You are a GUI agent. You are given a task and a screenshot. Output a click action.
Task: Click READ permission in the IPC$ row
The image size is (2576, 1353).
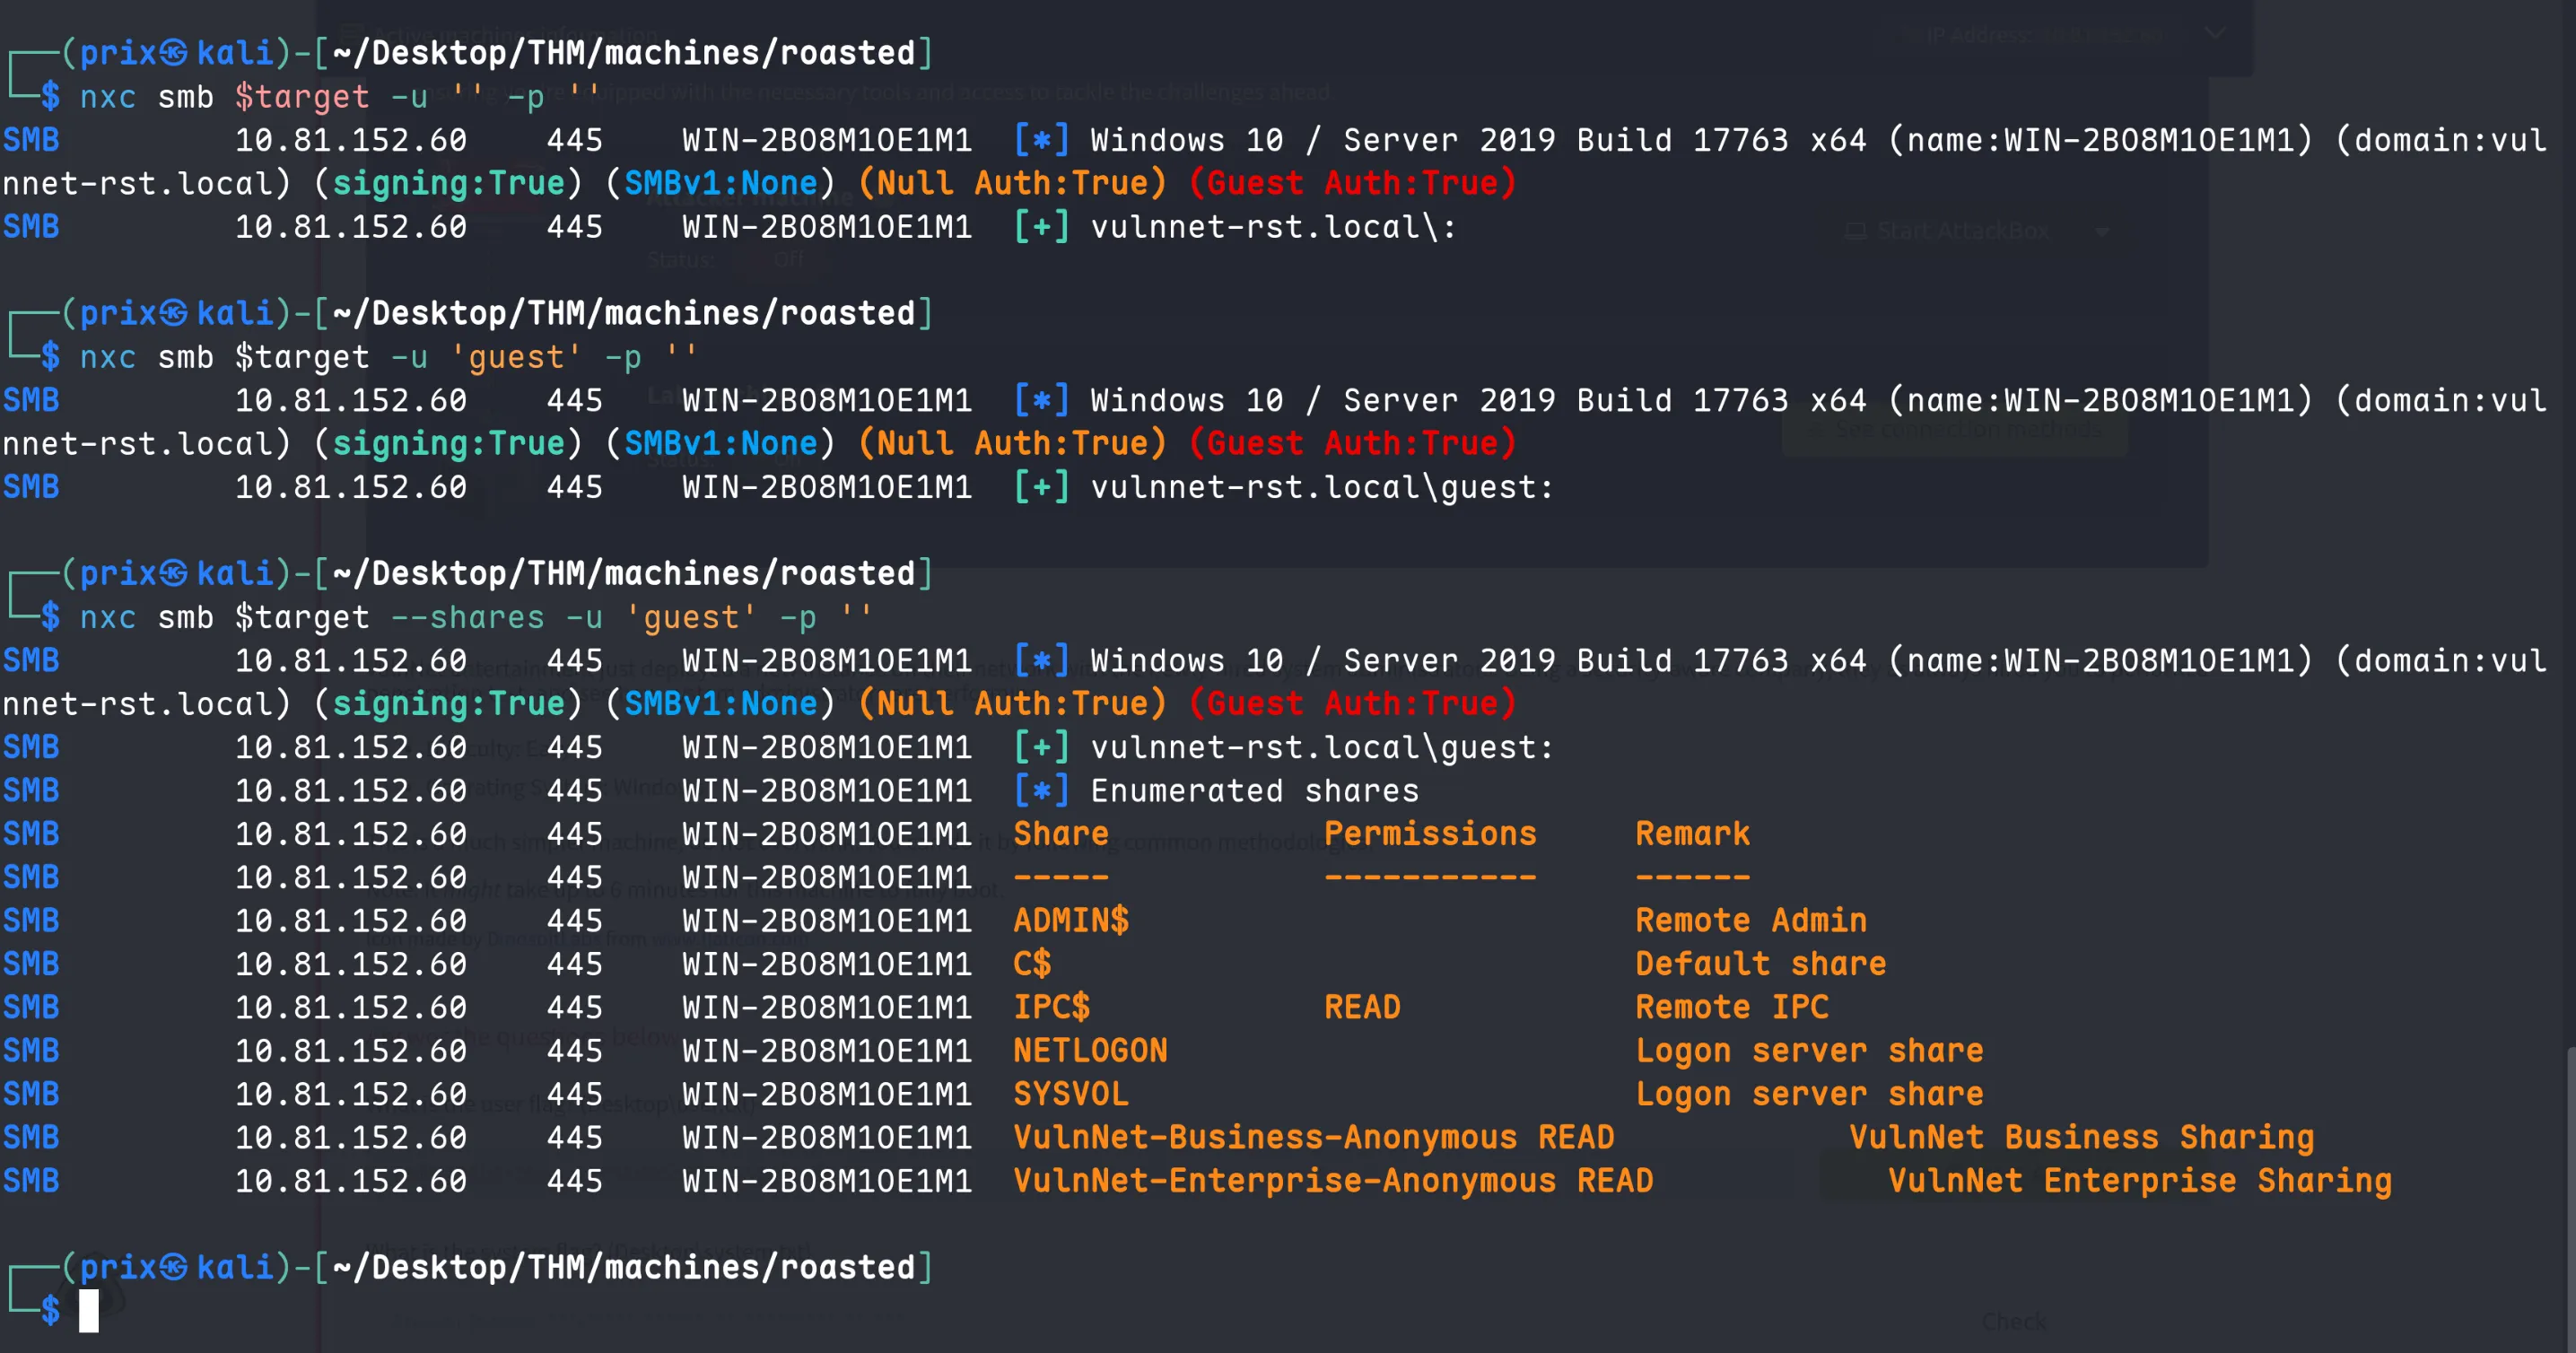[x=1362, y=1007]
